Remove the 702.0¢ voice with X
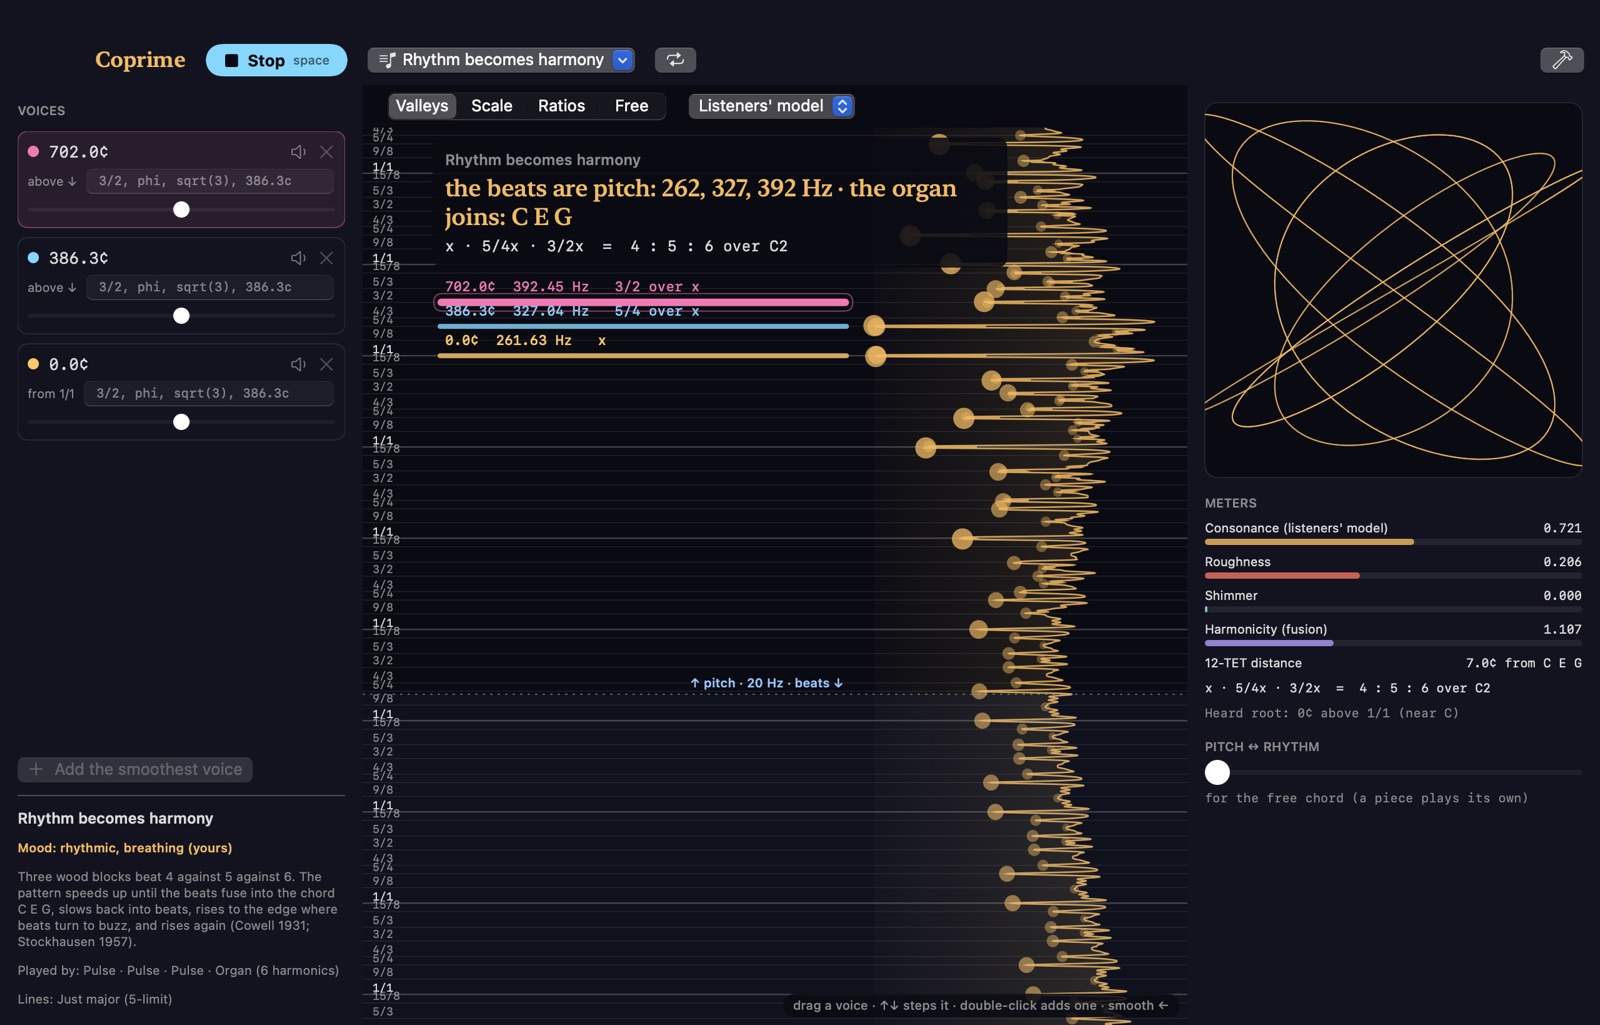This screenshot has height=1025, width=1600. (x=327, y=152)
